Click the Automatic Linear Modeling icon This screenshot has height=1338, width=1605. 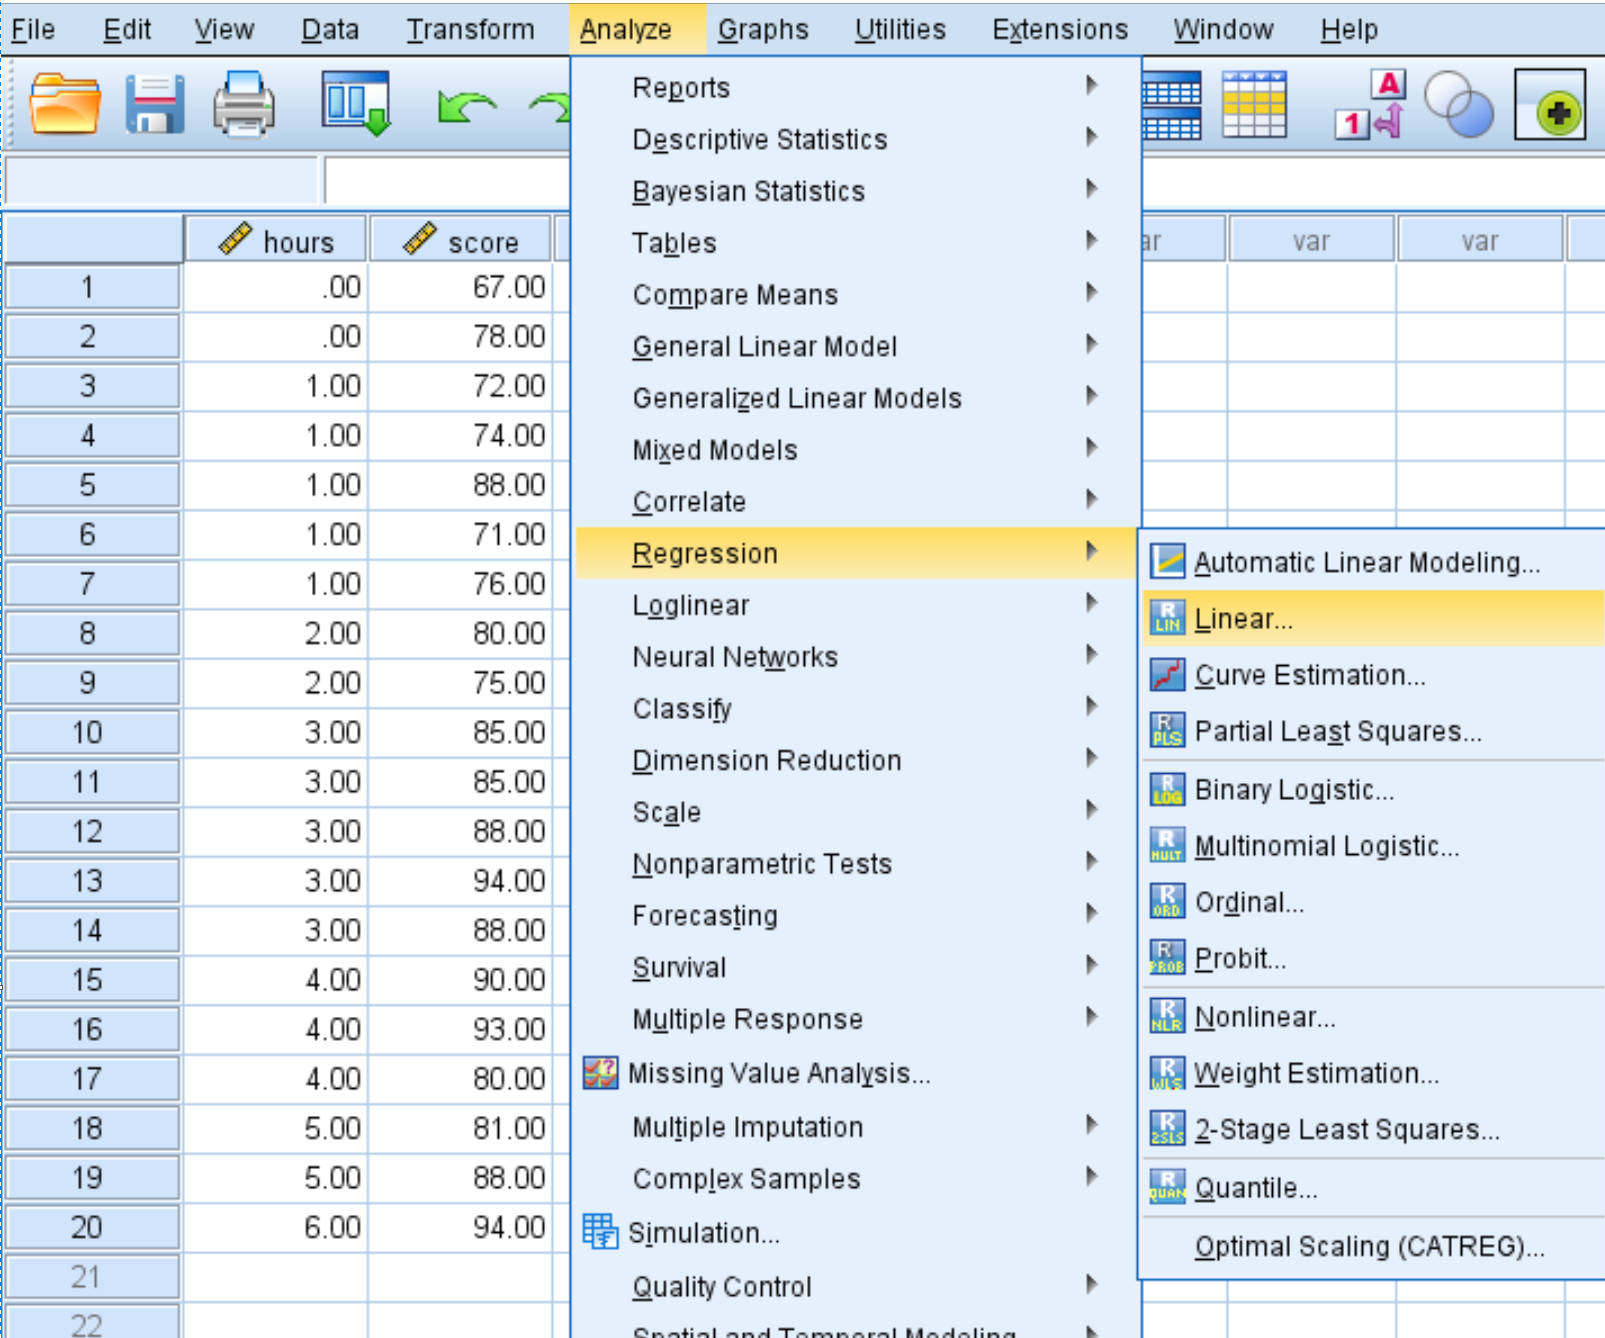point(1167,562)
